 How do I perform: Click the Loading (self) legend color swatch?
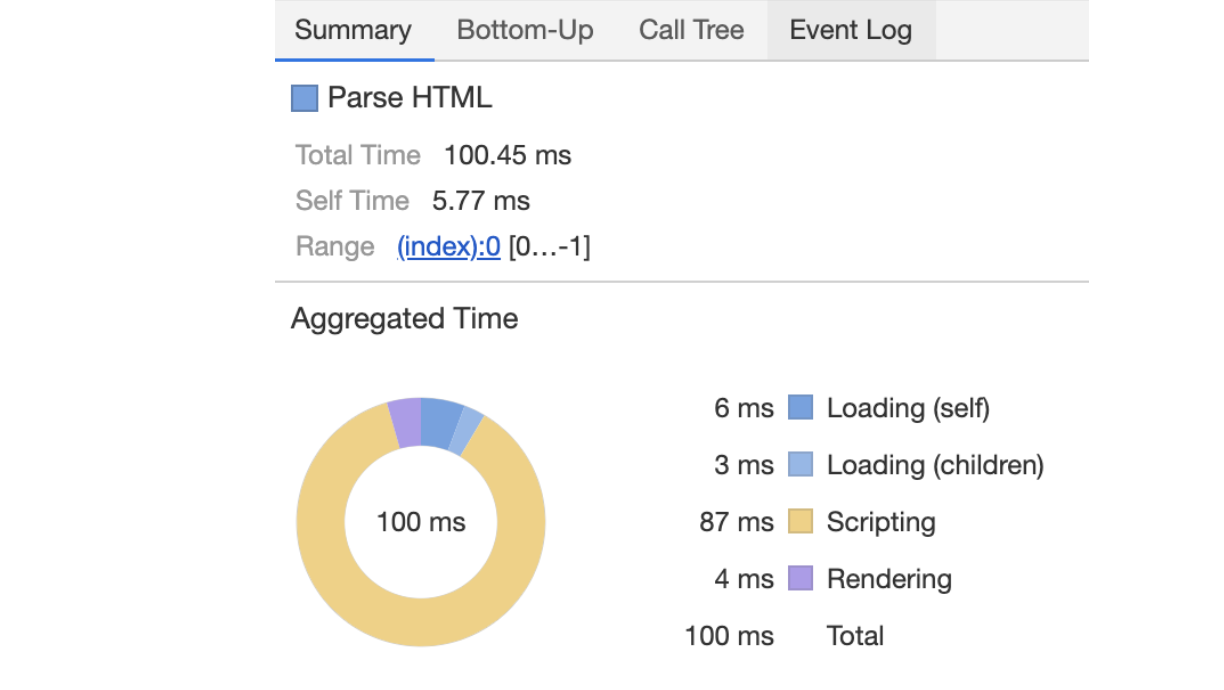(800, 408)
